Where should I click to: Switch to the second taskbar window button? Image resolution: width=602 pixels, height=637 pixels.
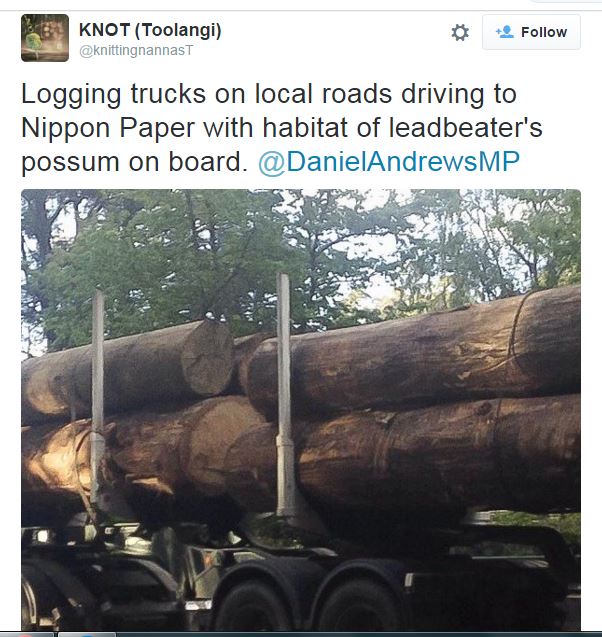pos(87,635)
